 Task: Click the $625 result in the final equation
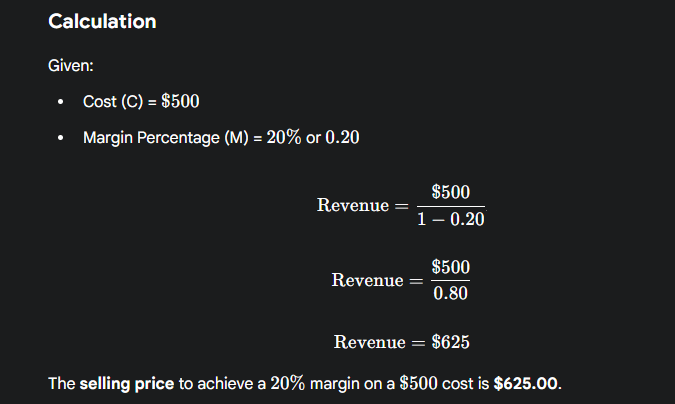[451, 341]
